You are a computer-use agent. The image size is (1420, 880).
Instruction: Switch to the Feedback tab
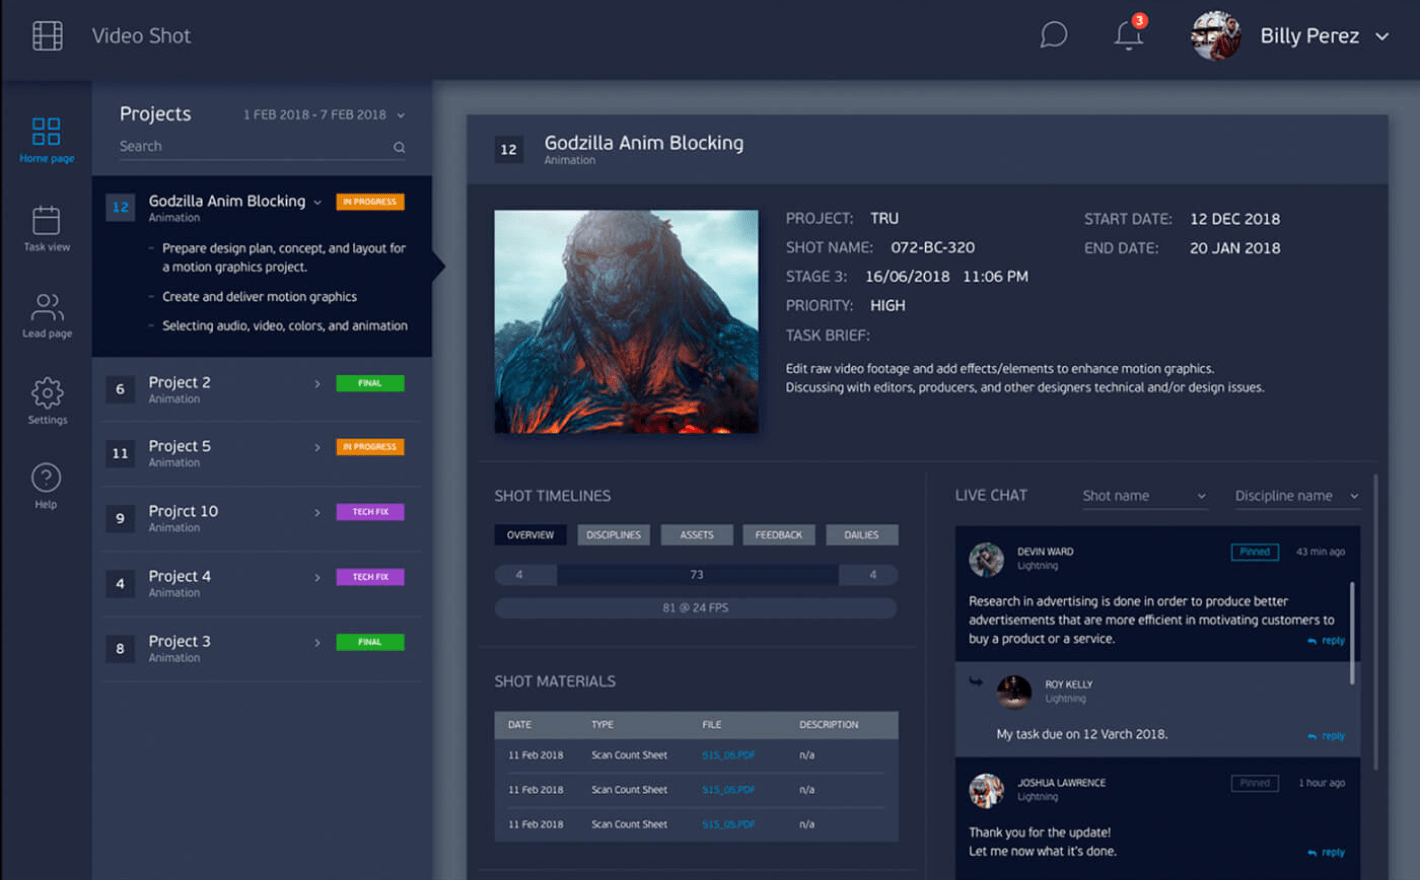coord(778,535)
